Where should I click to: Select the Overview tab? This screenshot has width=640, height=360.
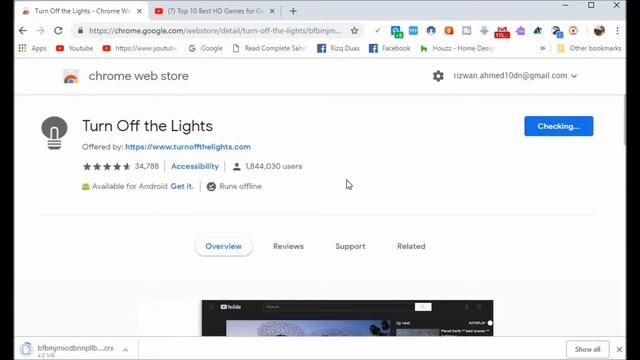(223, 247)
